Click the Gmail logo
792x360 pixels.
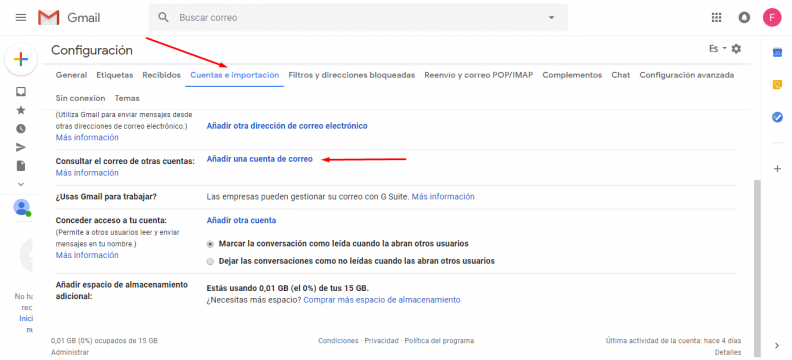pos(69,18)
